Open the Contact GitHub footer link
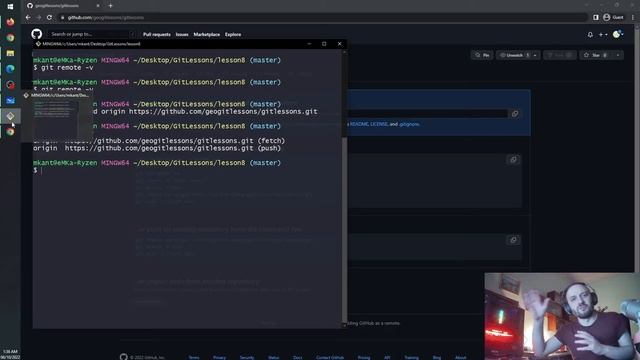Screen dimensions: 640x360 click(330, 358)
